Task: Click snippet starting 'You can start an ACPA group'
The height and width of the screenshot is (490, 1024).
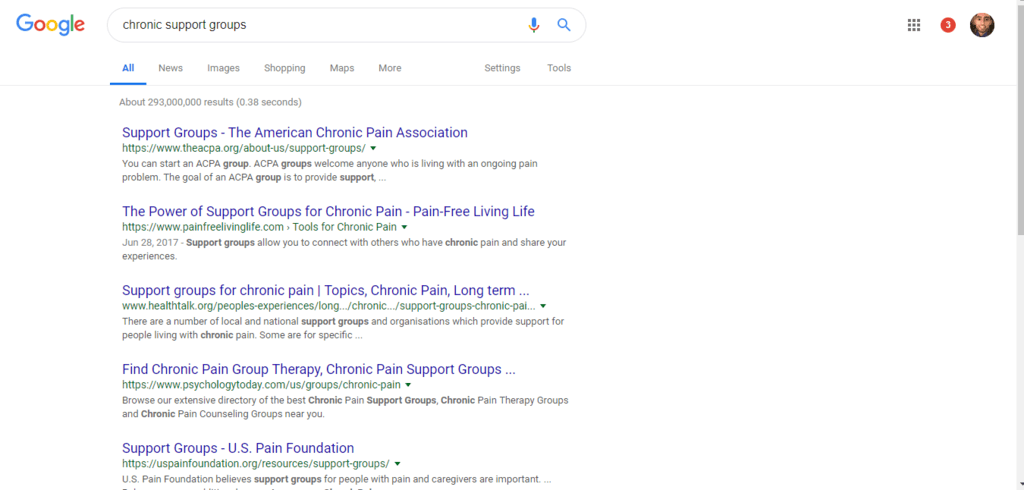Action: (x=330, y=170)
